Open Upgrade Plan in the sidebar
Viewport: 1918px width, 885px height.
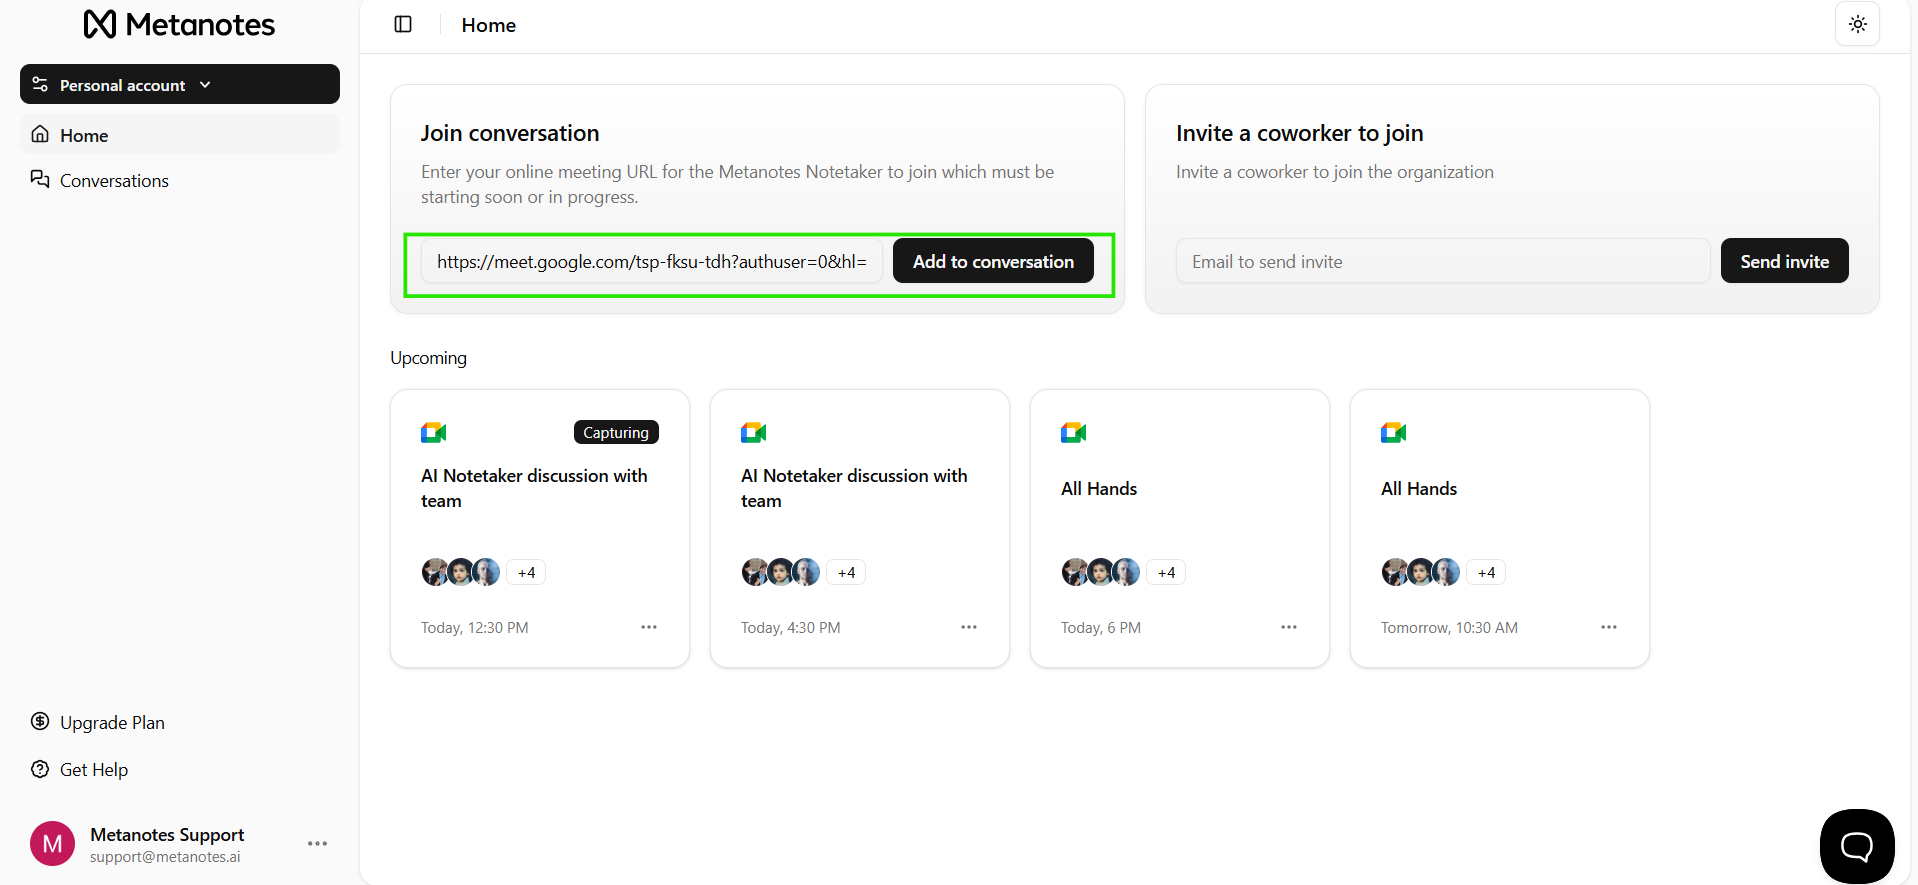(98, 722)
